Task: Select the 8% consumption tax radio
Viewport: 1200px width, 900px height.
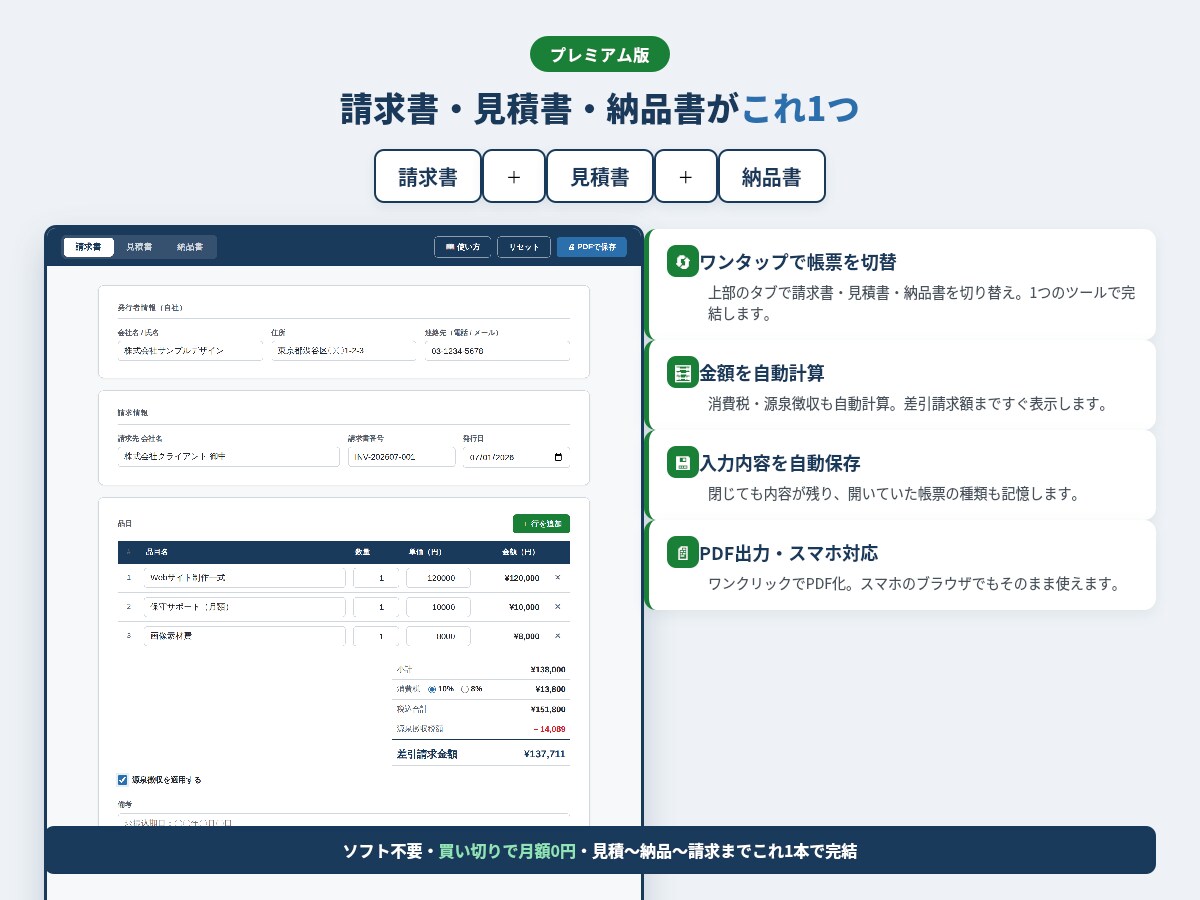Action: (465, 689)
